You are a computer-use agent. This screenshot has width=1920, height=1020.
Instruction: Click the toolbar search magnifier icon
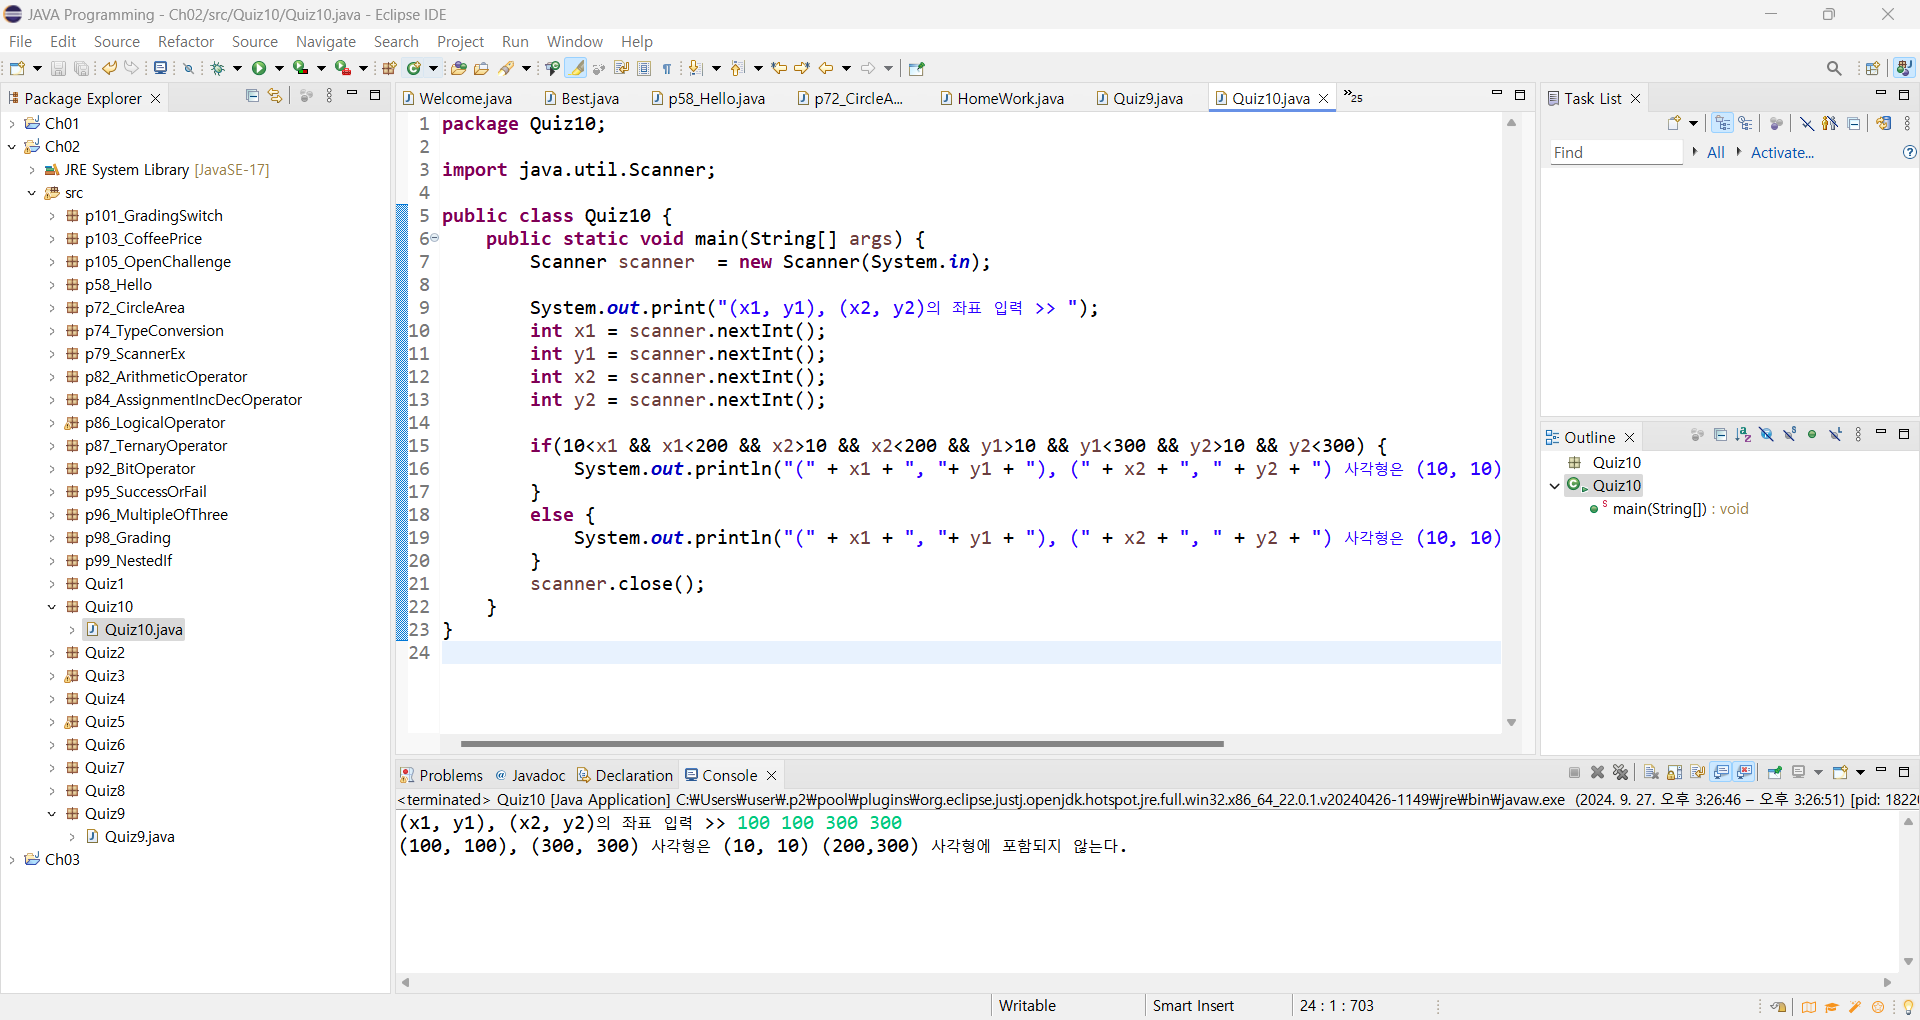pos(1834,68)
